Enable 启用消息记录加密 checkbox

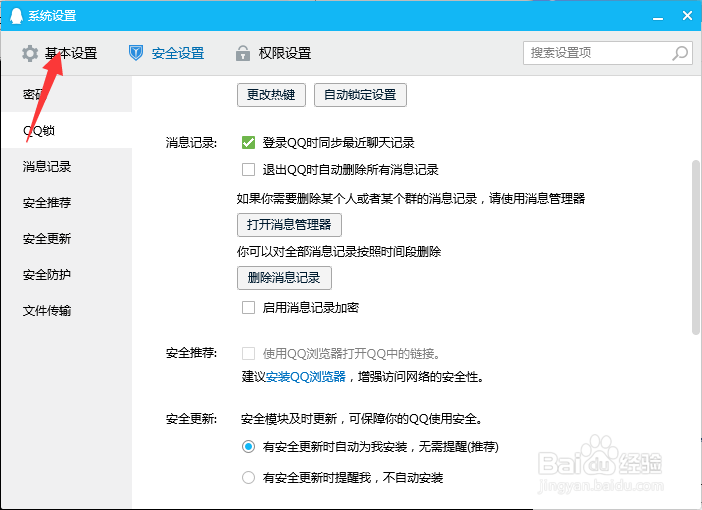pos(248,308)
